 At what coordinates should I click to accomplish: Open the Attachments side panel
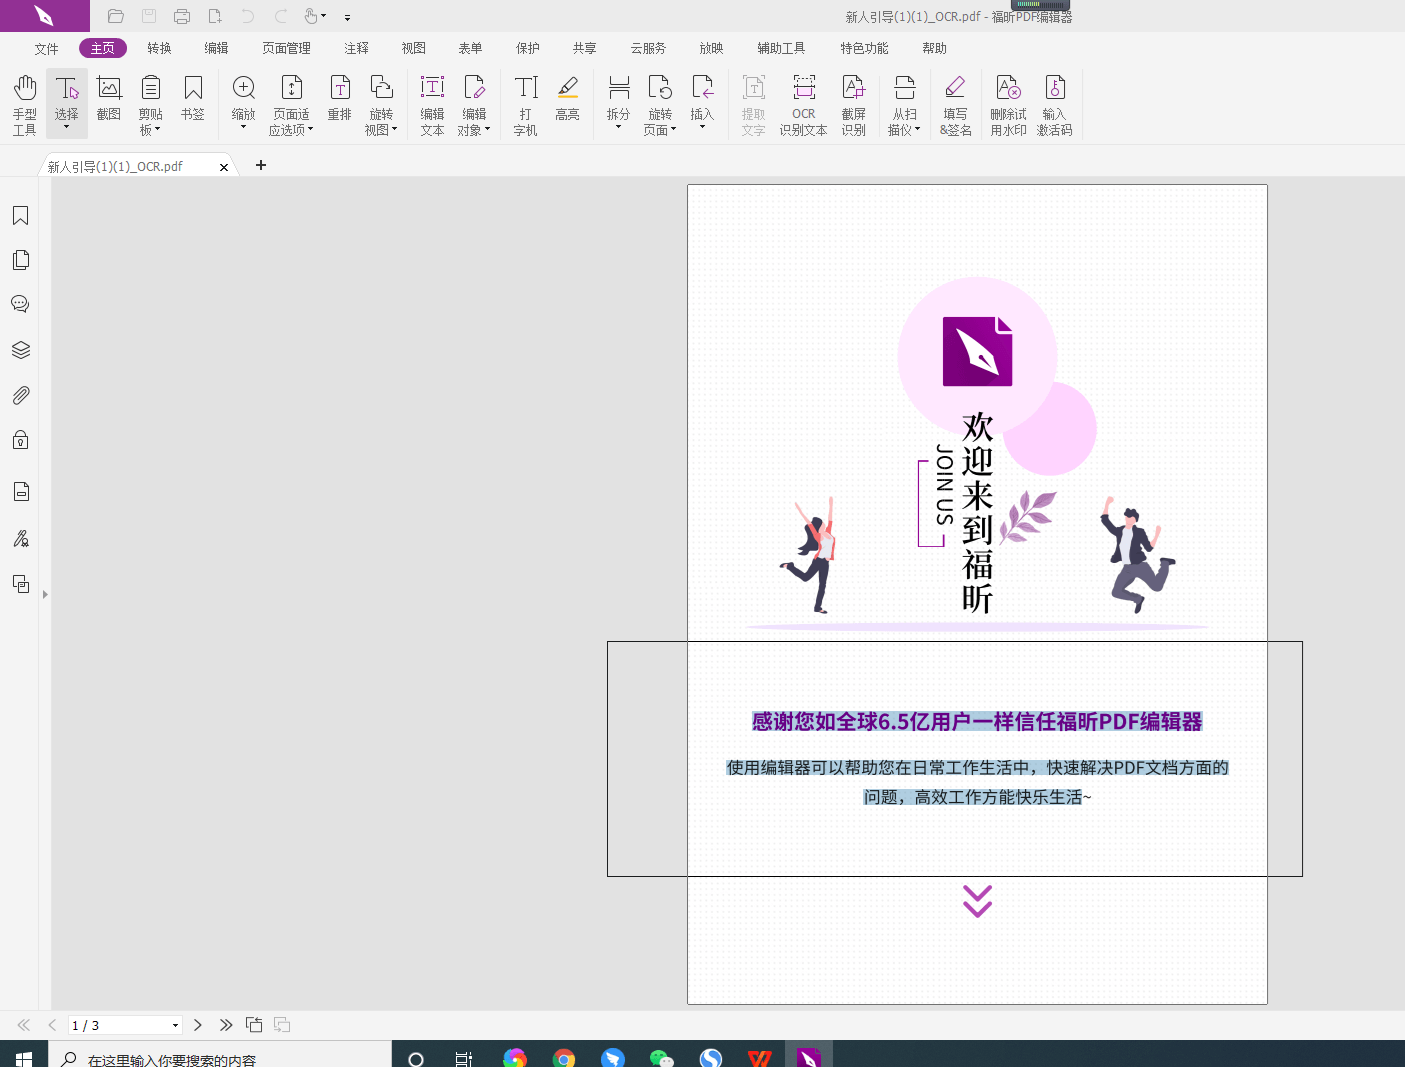pyautogui.click(x=20, y=396)
